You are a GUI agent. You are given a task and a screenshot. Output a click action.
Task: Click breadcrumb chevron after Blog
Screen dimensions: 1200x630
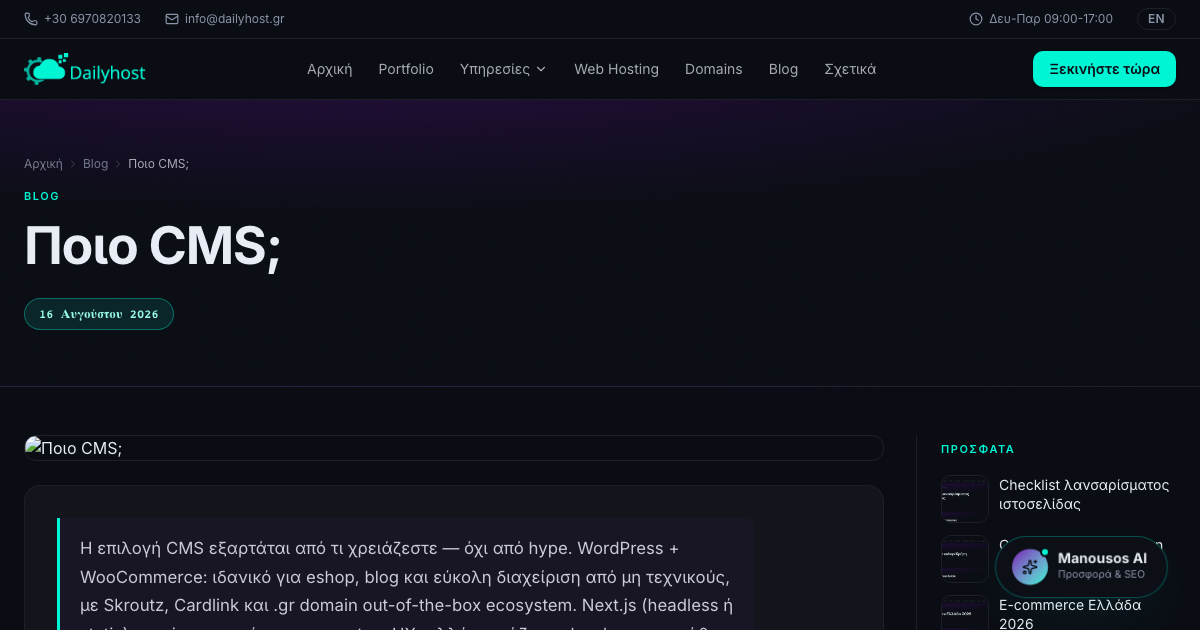pos(118,164)
